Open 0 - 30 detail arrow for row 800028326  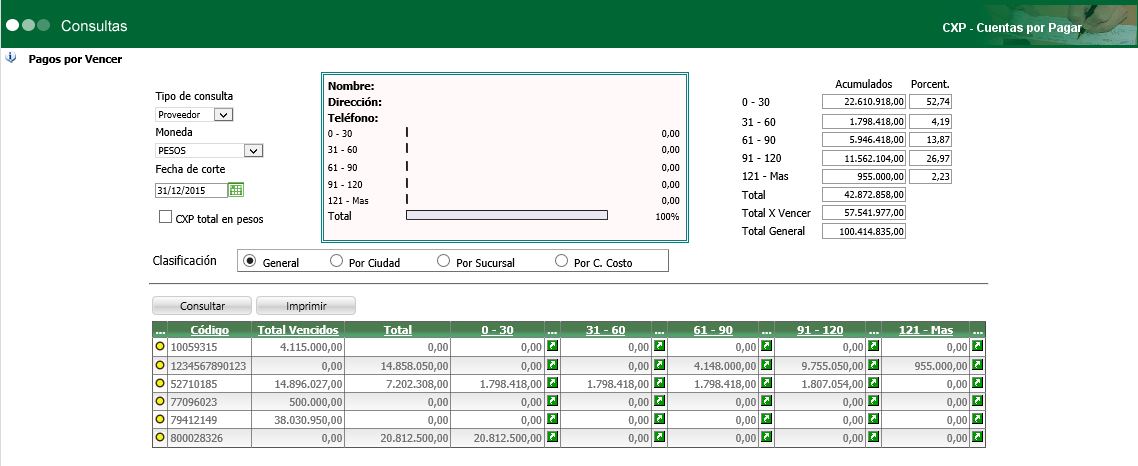552,437
